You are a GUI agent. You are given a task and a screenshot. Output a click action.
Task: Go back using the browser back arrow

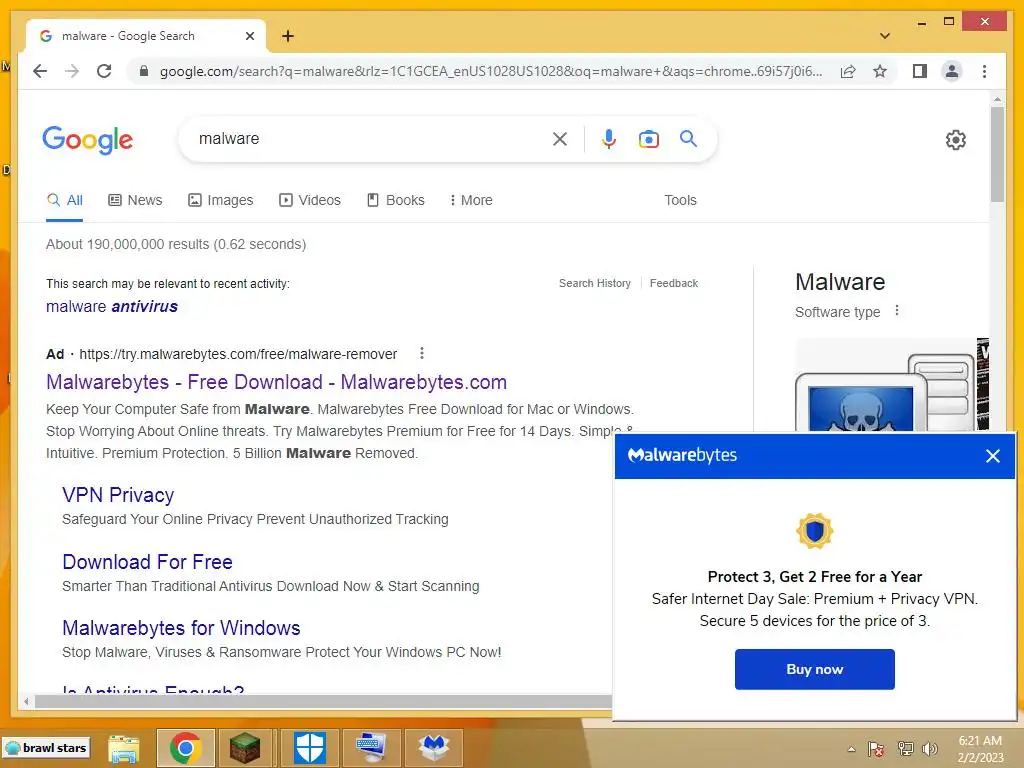(x=40, y=71)
